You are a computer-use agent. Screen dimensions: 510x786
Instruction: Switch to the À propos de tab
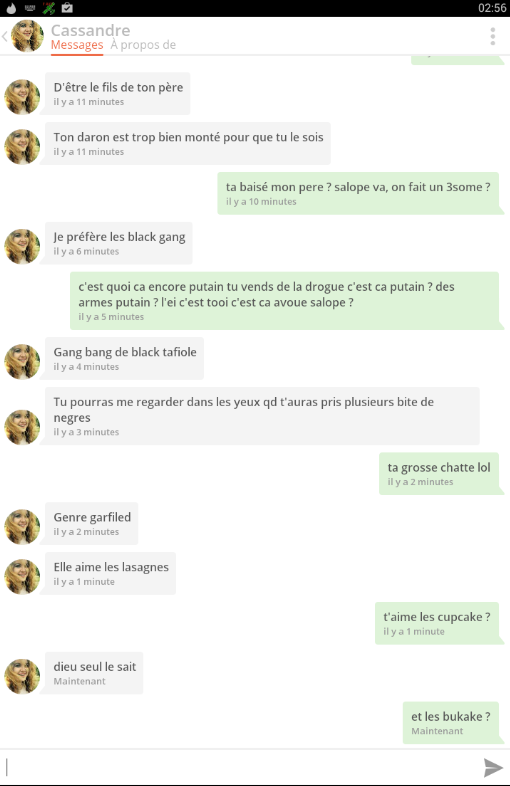143,45
